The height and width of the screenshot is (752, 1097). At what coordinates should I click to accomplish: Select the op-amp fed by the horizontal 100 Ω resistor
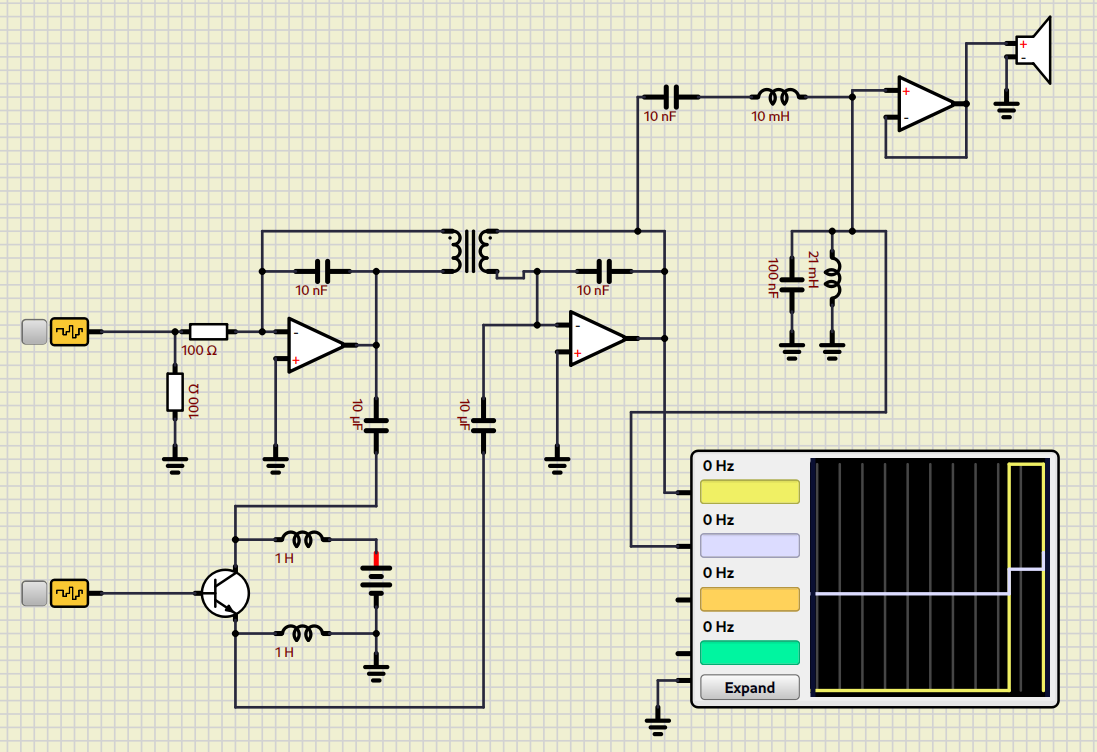pyautogui.click(x=316, y=345)
